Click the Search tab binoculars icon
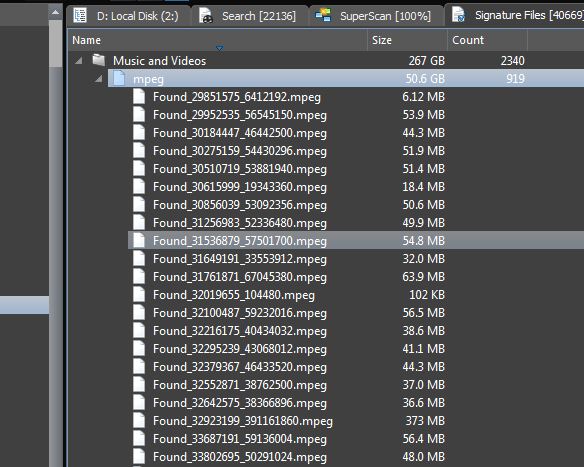The image size is (584, 467). click(x=206, y=16)
